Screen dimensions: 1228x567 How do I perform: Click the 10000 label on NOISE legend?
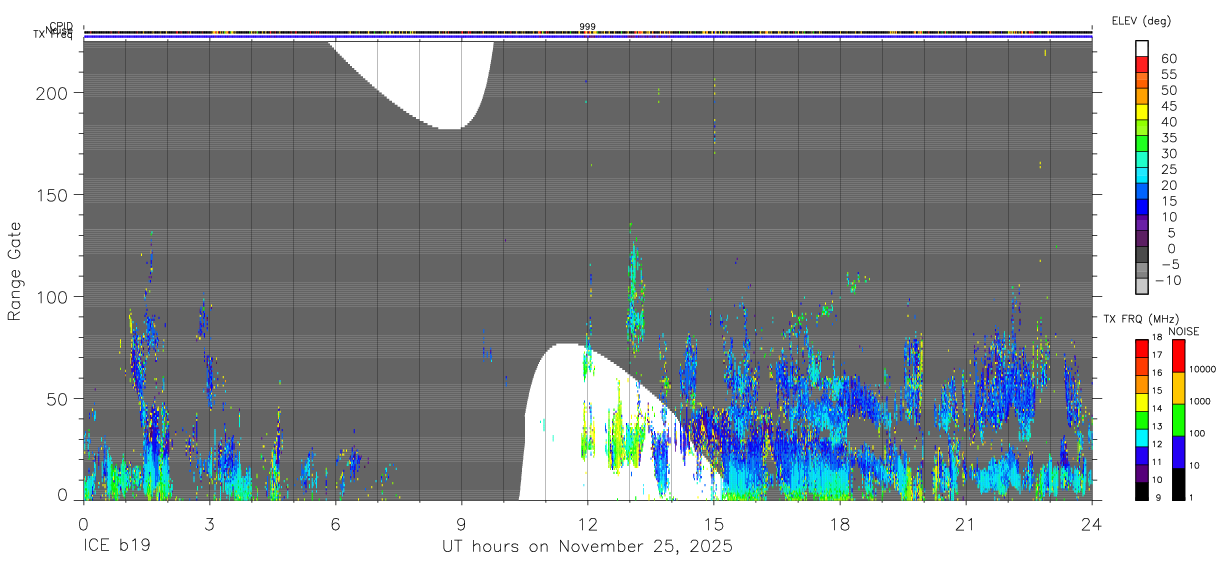(x=1202, y=370)
